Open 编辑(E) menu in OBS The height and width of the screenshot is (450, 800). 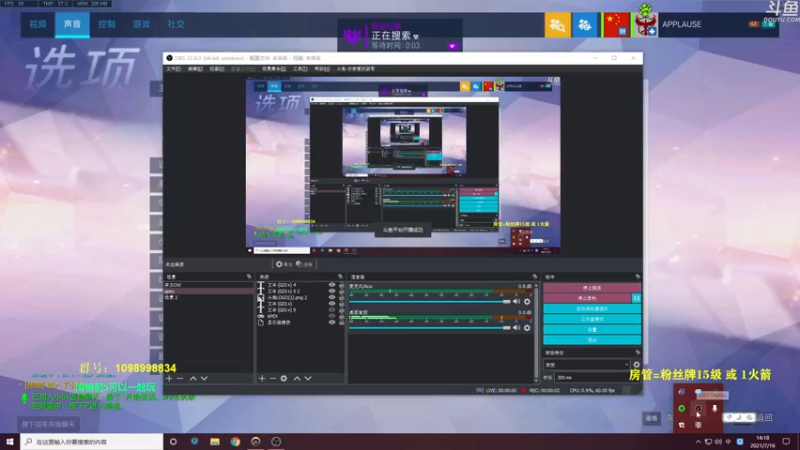pyautogui.click(x=195, y=69)
